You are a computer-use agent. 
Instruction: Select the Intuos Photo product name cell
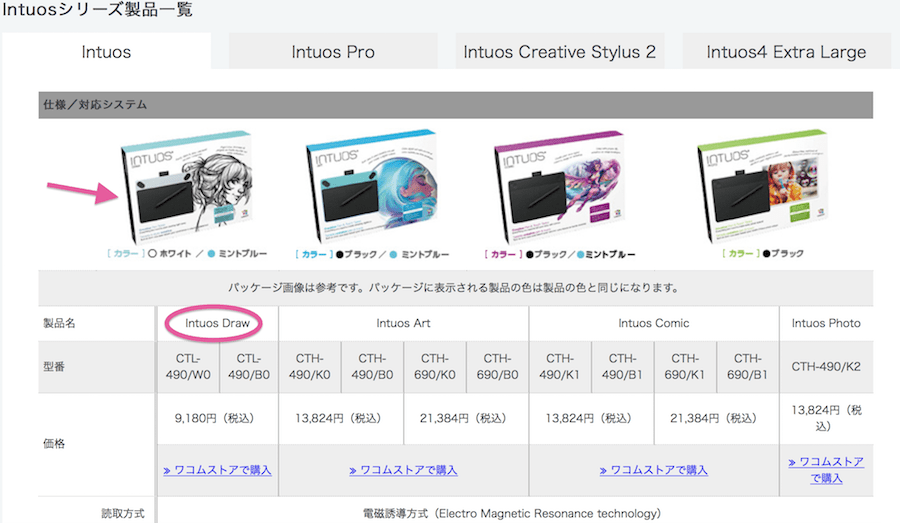(x=826, y=323)
